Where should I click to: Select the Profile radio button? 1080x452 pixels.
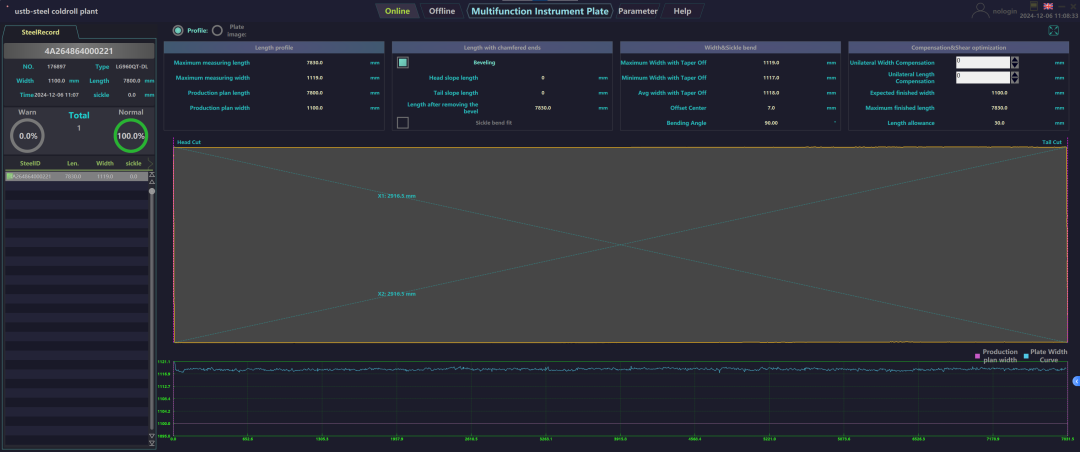coord(178,30)
